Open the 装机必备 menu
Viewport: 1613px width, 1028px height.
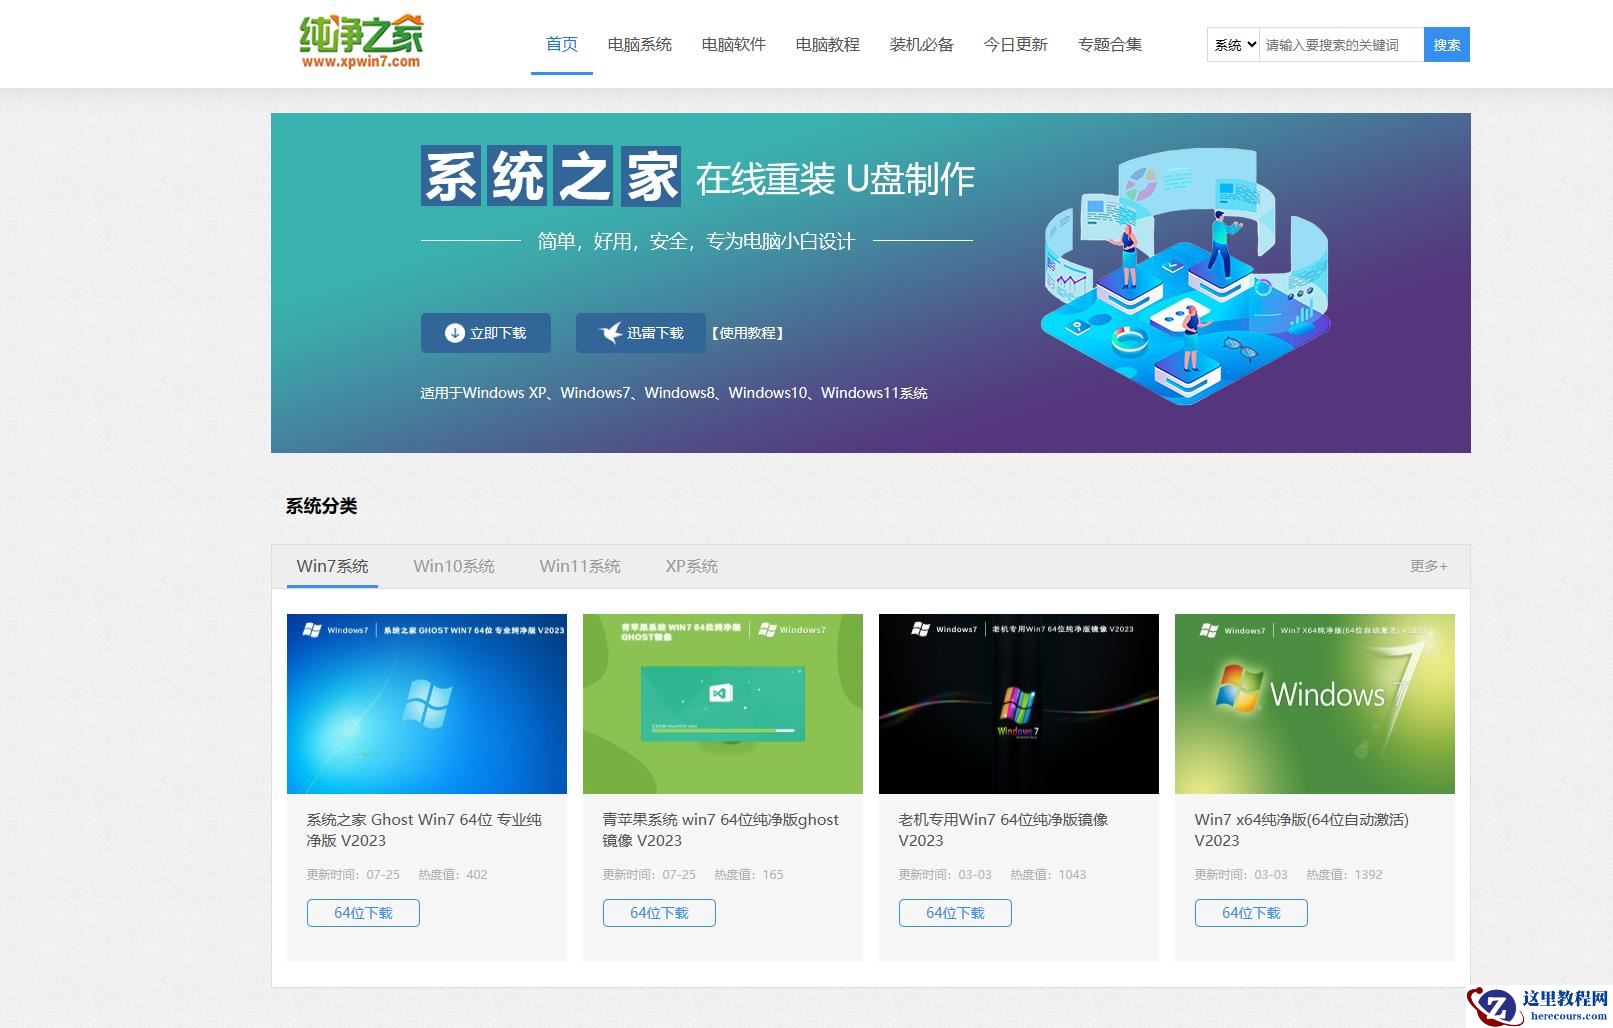point(921,44)
